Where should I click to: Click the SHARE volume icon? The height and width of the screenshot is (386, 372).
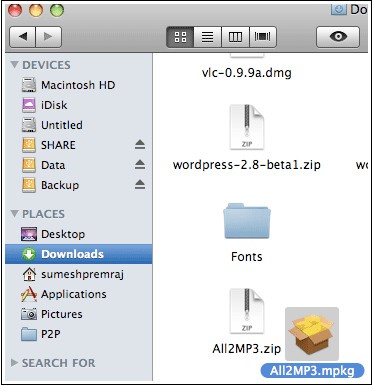(29, 145)
